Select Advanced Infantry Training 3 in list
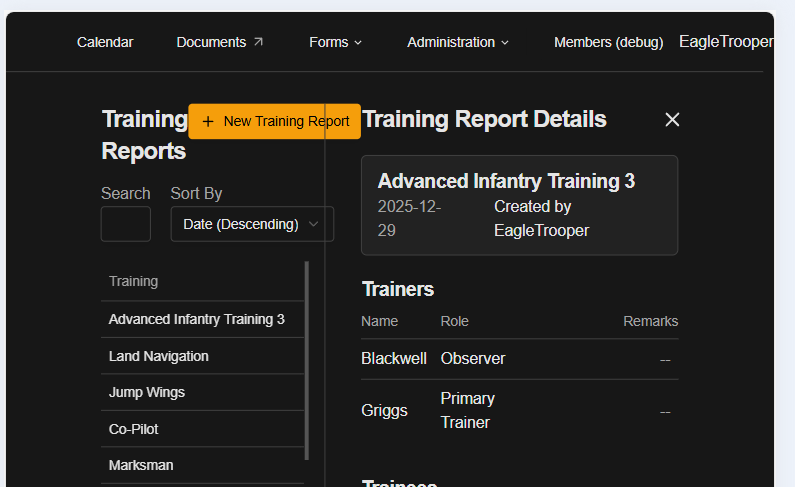This screenshot has height=487, width=795. (x=197, y=320)
